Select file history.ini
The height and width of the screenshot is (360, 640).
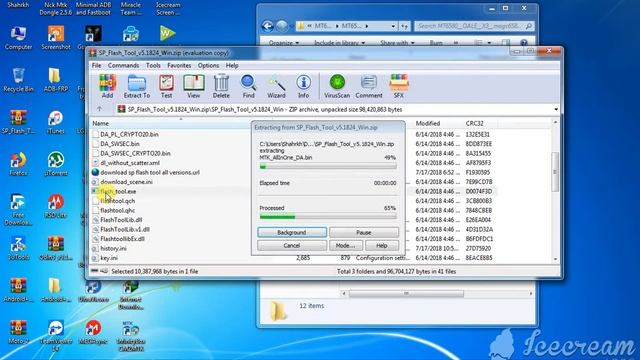113,248
